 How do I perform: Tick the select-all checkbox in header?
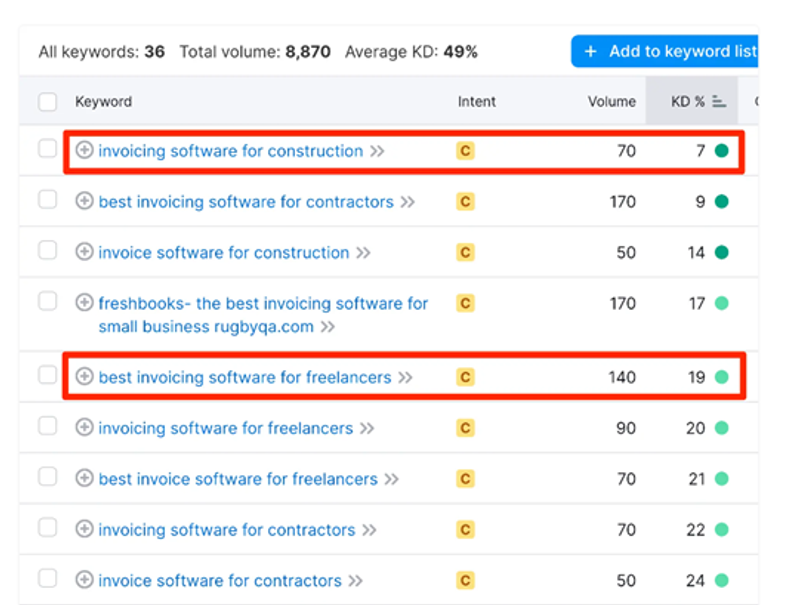[x=47, y=102]
